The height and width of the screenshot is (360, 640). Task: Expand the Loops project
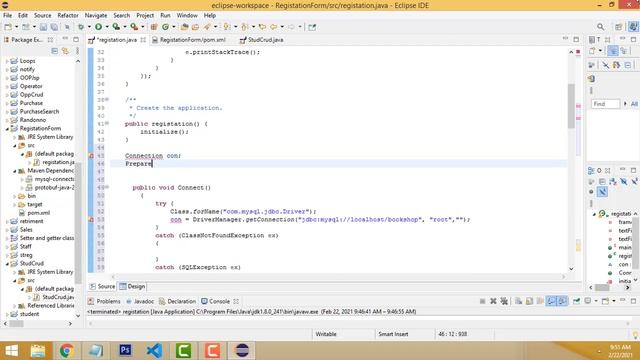point(7,61)
